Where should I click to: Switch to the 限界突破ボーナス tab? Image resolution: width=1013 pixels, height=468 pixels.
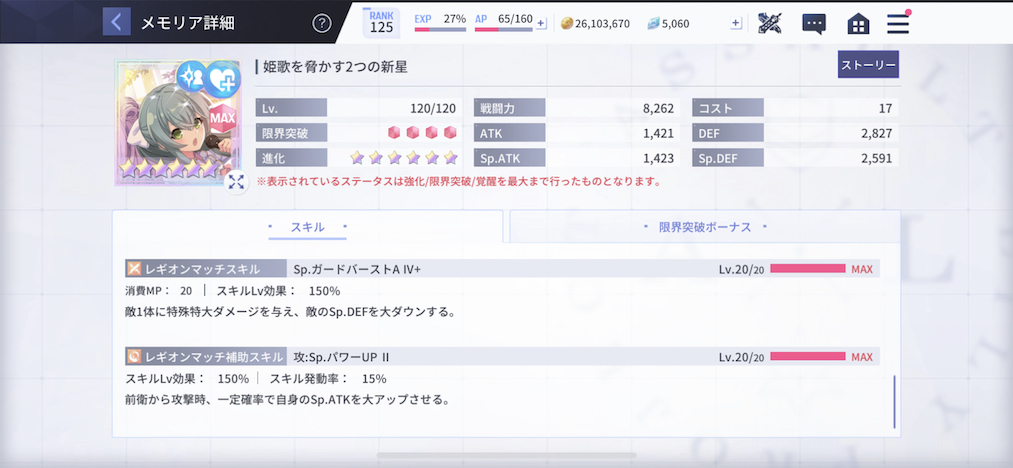click(705, 227)
